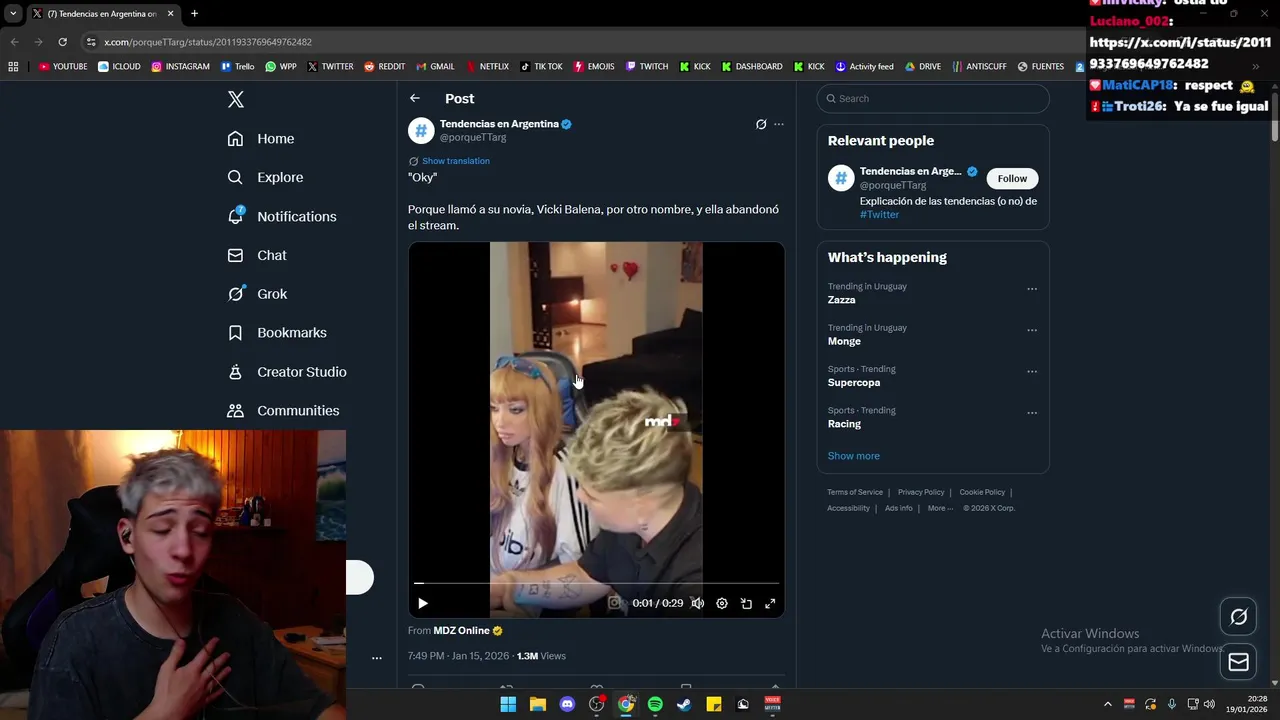Open Discord from the taskbar
This screenshot has height=720, width=1280.
(x=568, y=704)
